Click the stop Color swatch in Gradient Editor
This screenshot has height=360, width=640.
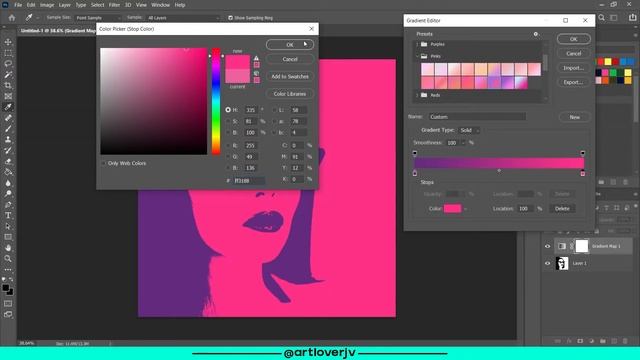(x=452, y=209)
